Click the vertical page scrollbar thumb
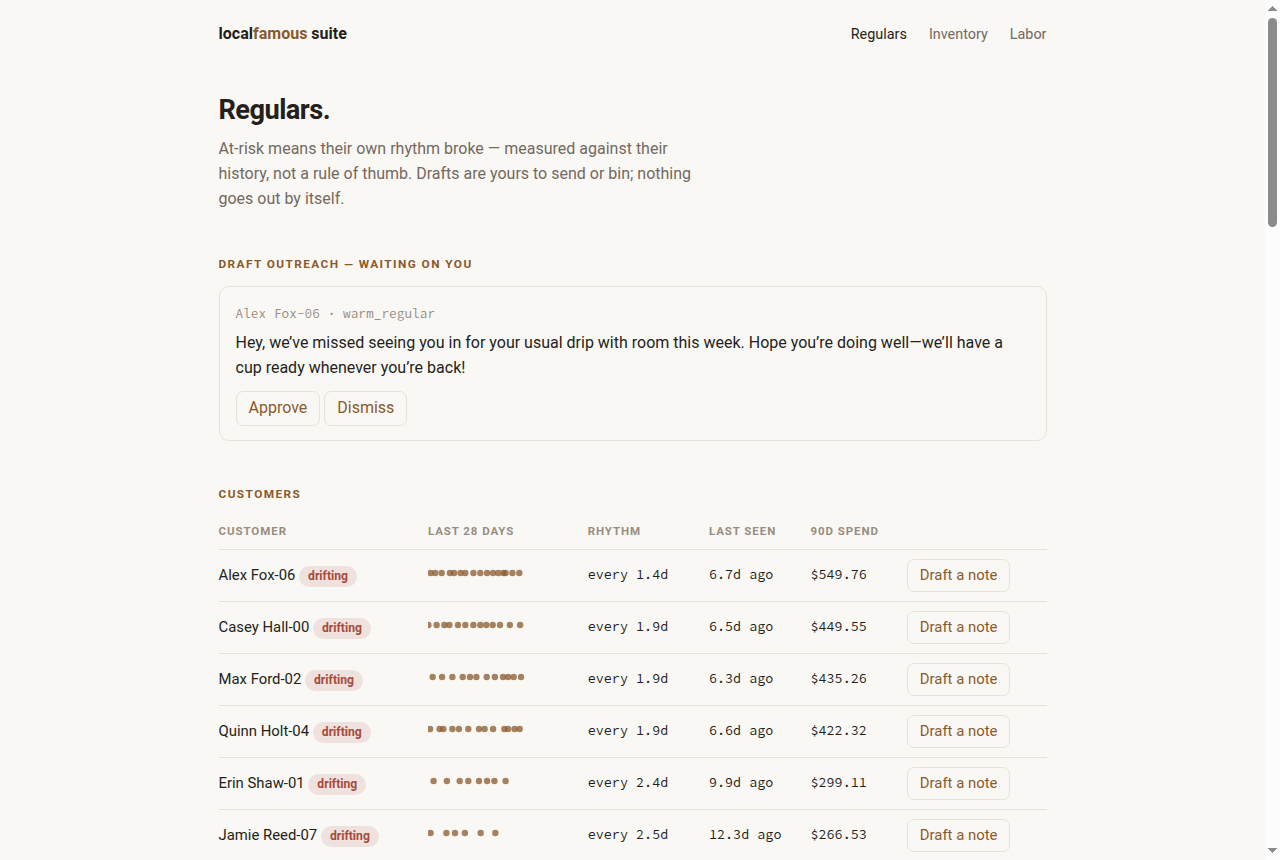 tap(1272, 122)
